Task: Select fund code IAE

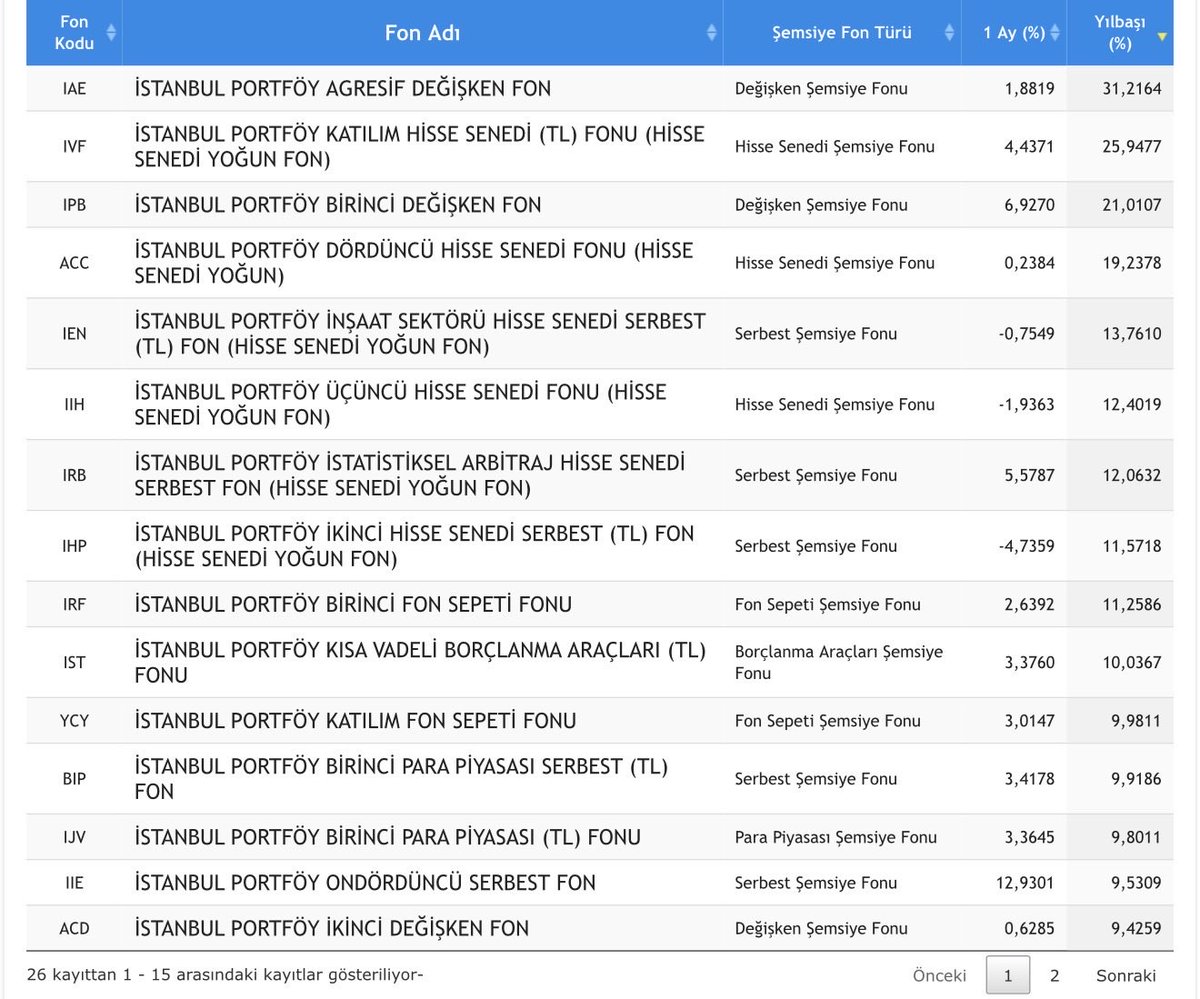Action: coord(74,88)
